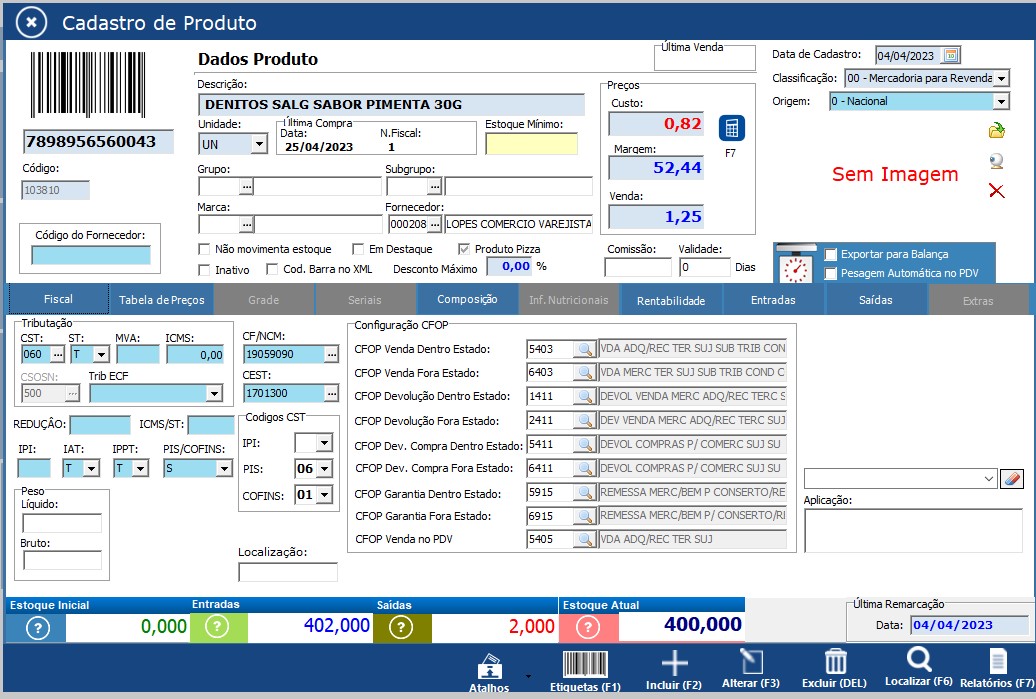Expand the Origem dropdown list
Viewport: 1036px width, 699px height.
1001,101
